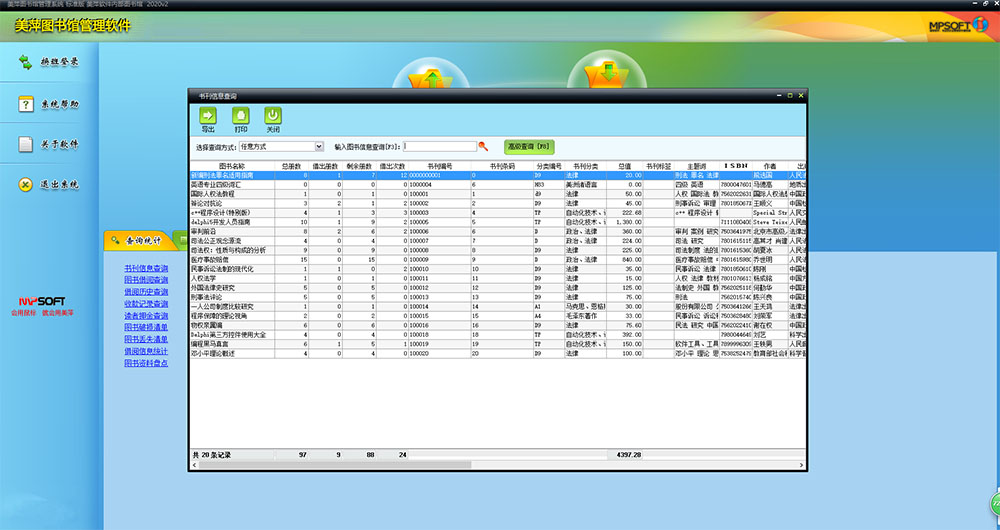Click the 关于软件 about software icon
Viewport: 1000px width, 530px height.
[x=26, y=144]
